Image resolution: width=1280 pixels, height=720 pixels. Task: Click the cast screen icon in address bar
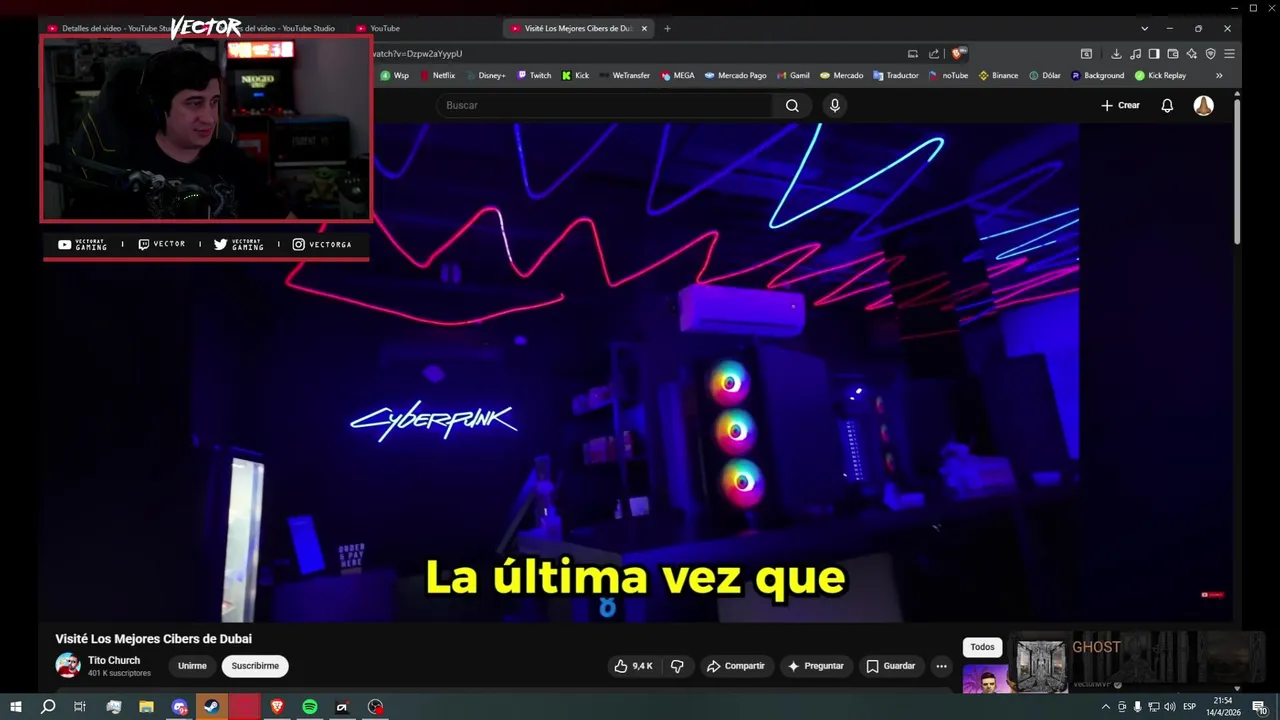913,53
